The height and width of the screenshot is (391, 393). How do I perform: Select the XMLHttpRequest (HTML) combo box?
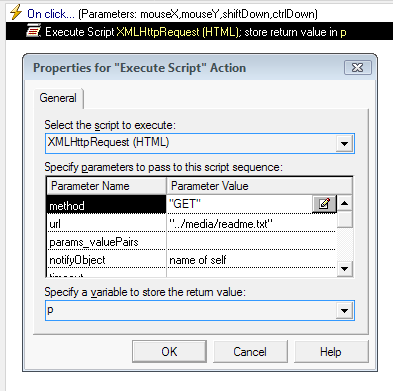point(200,143)
